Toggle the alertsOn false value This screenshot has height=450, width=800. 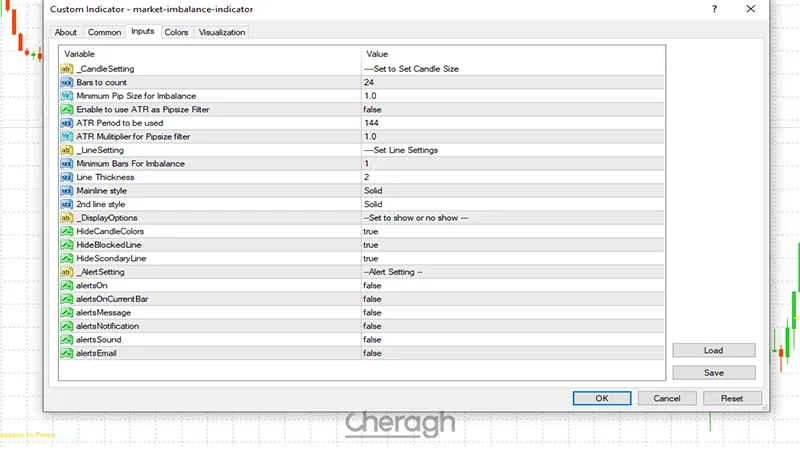[x=372, y=285]
